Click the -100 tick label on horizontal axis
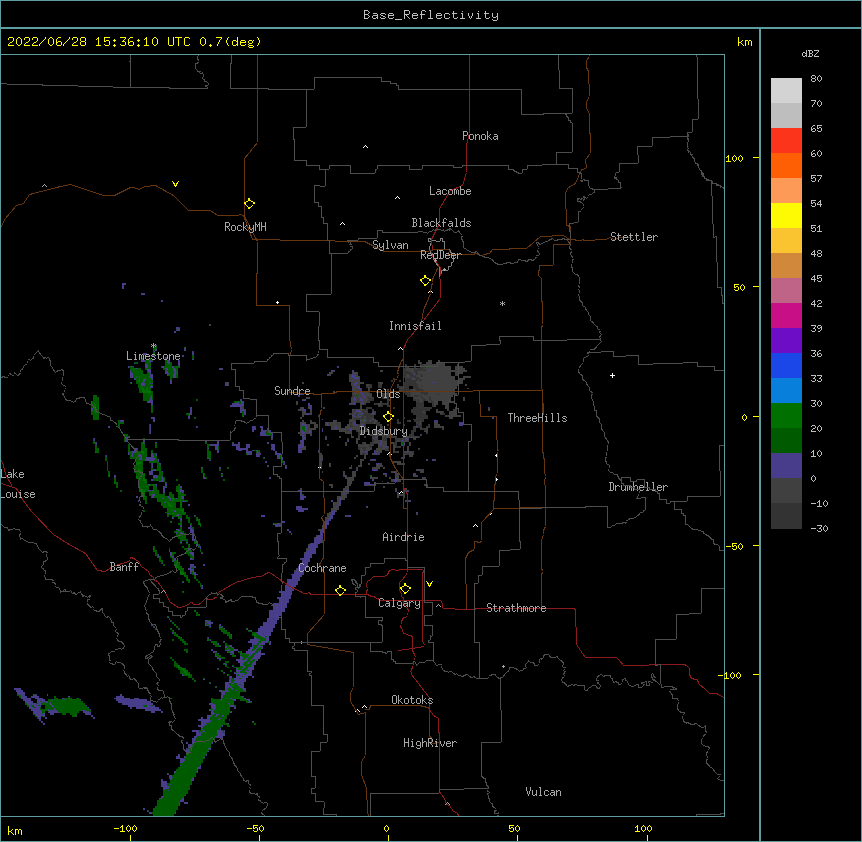 click(125, 828)
